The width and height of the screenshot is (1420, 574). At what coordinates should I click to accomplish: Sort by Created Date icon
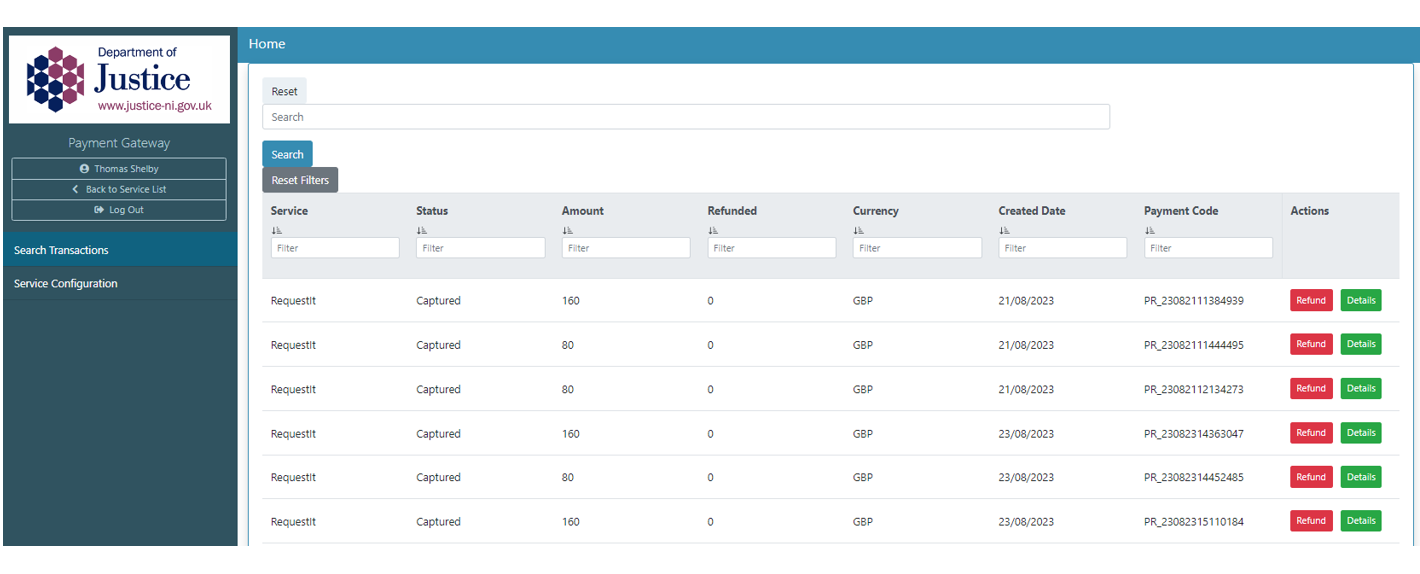click(1004, 230)
